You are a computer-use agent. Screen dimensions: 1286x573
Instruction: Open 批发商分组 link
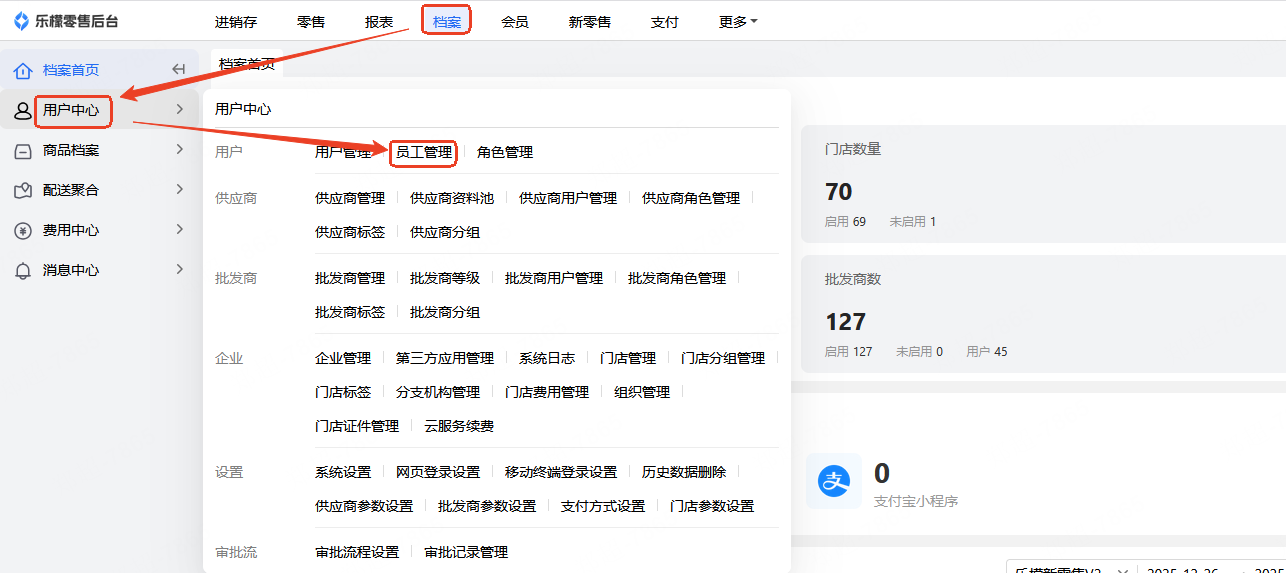point(445,312)
